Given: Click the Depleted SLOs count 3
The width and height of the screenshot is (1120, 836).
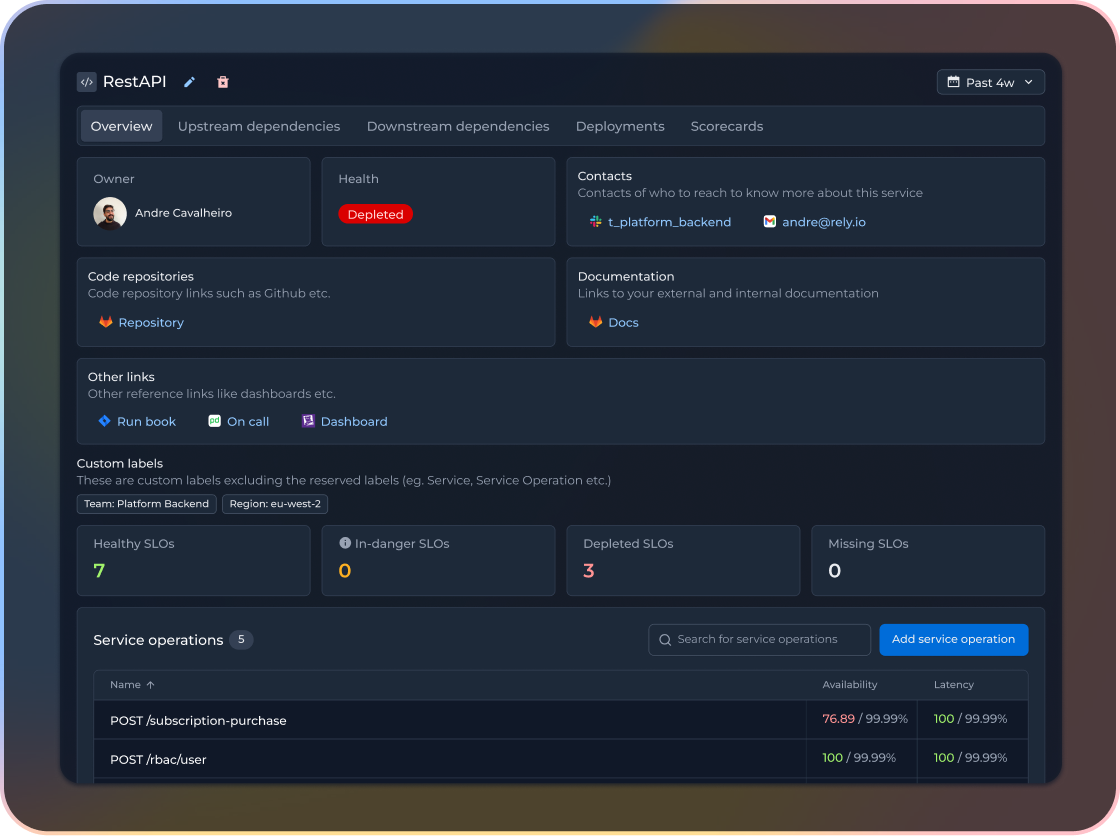Looking at the screenshot, I should click(589, 571).
